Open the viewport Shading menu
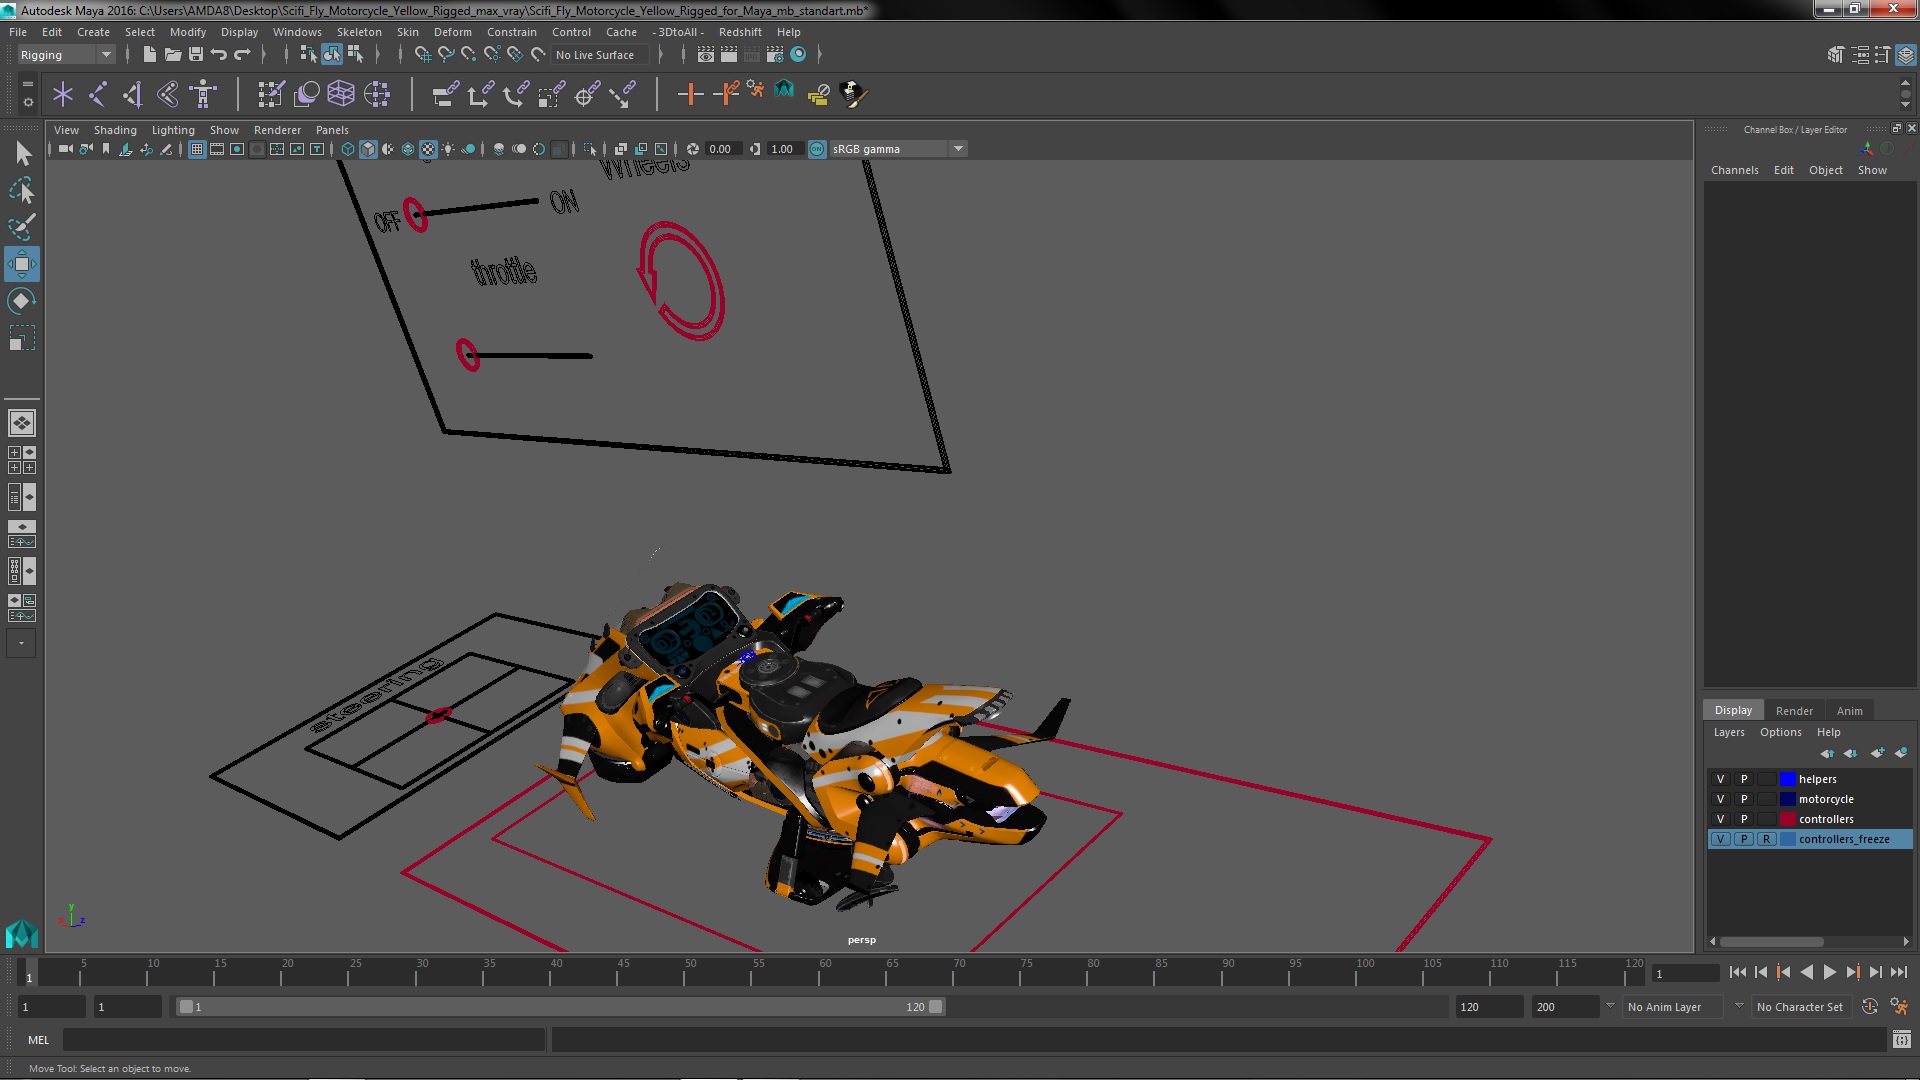Image resolution: width=1920 pixels, height=1080 pixels. [115, 130]
